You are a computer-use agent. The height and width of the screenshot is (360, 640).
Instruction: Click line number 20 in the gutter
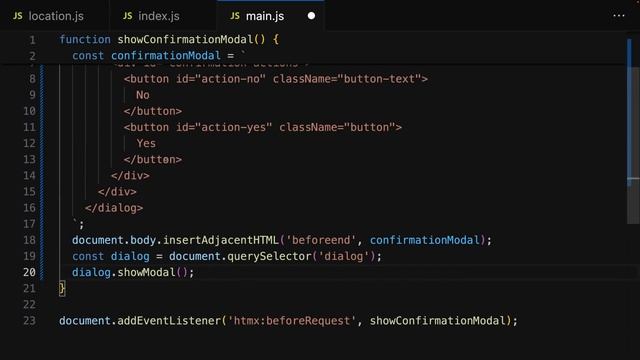point(29,272)
